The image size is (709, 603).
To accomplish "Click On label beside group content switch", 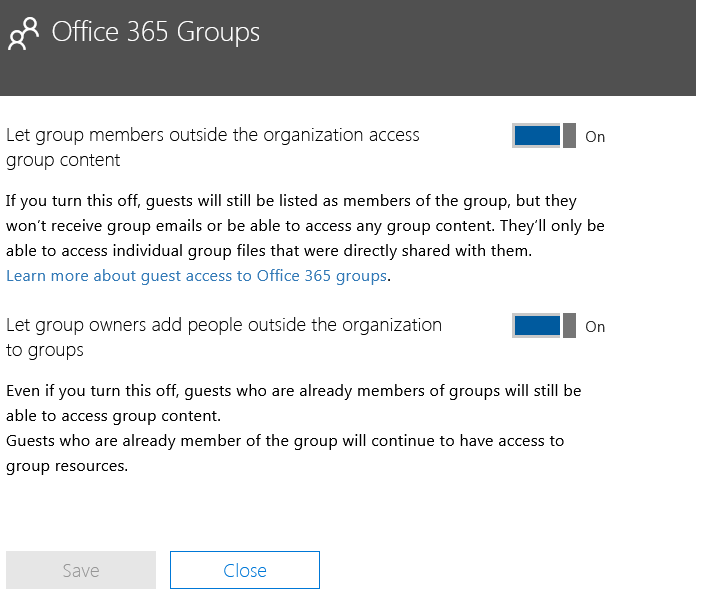I will 595,137.
